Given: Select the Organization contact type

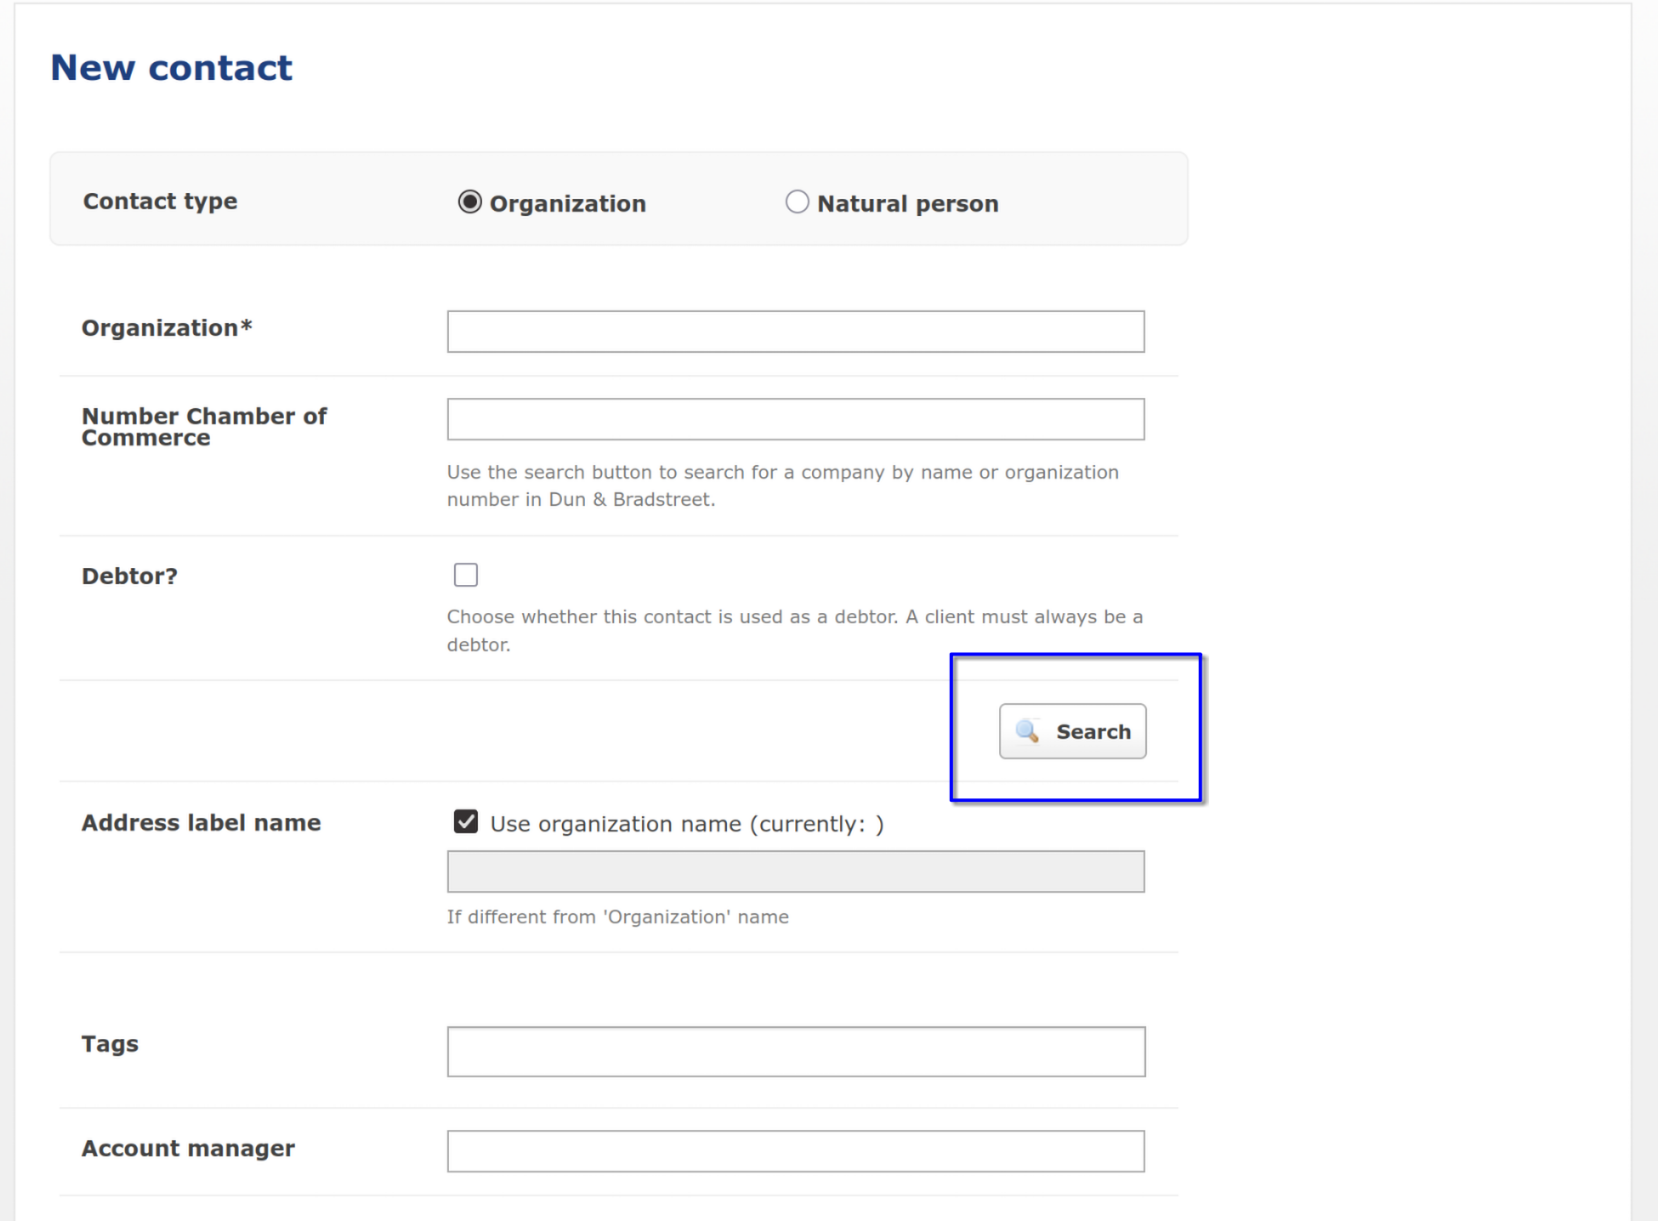Looking at the screenshot, I should [x=469, y=201].
